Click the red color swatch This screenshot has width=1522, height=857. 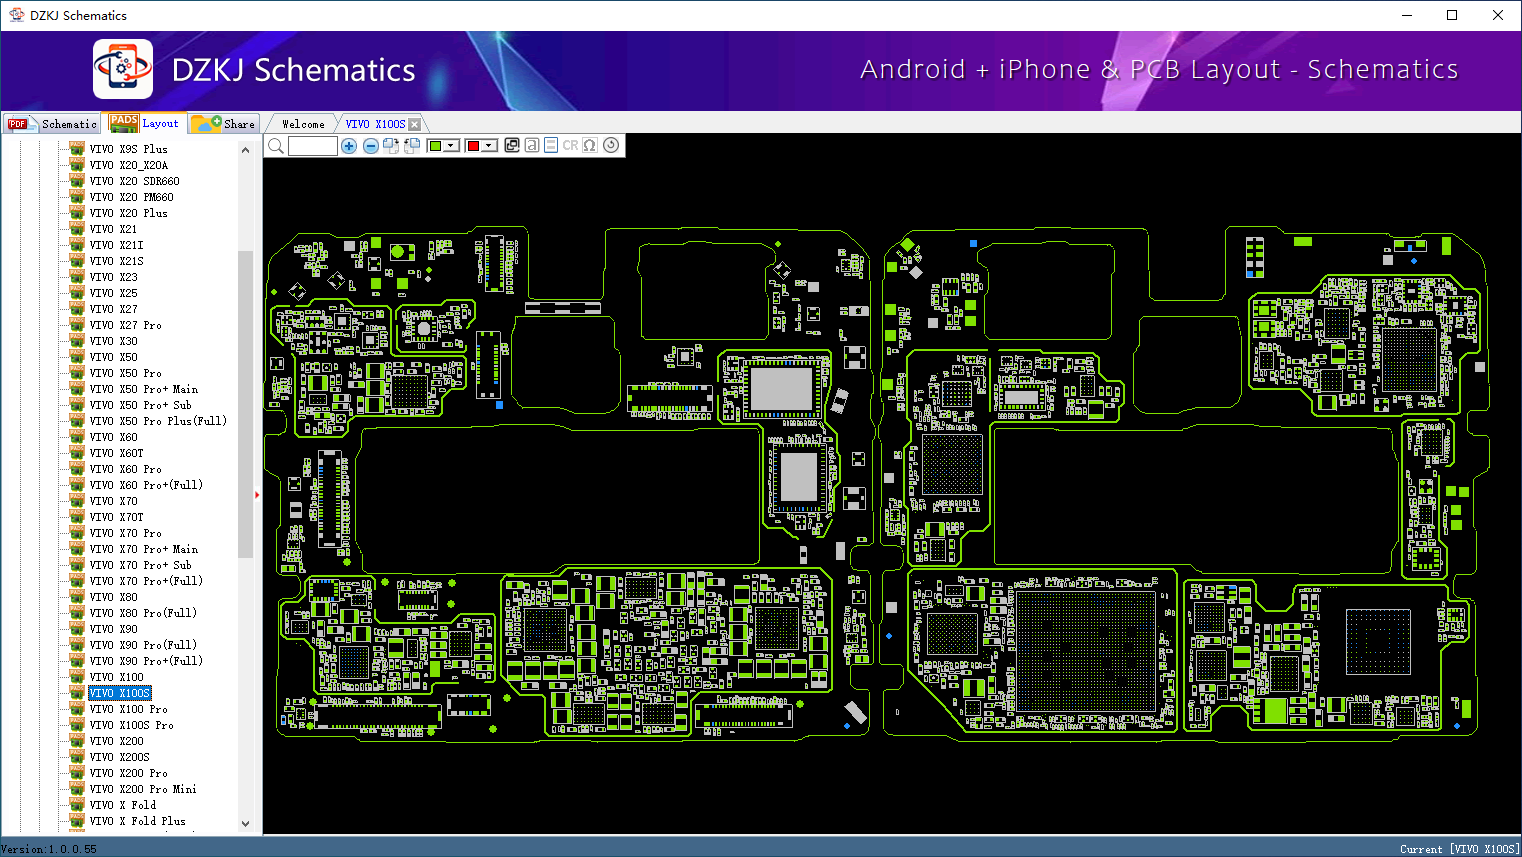tap(473, 146)
